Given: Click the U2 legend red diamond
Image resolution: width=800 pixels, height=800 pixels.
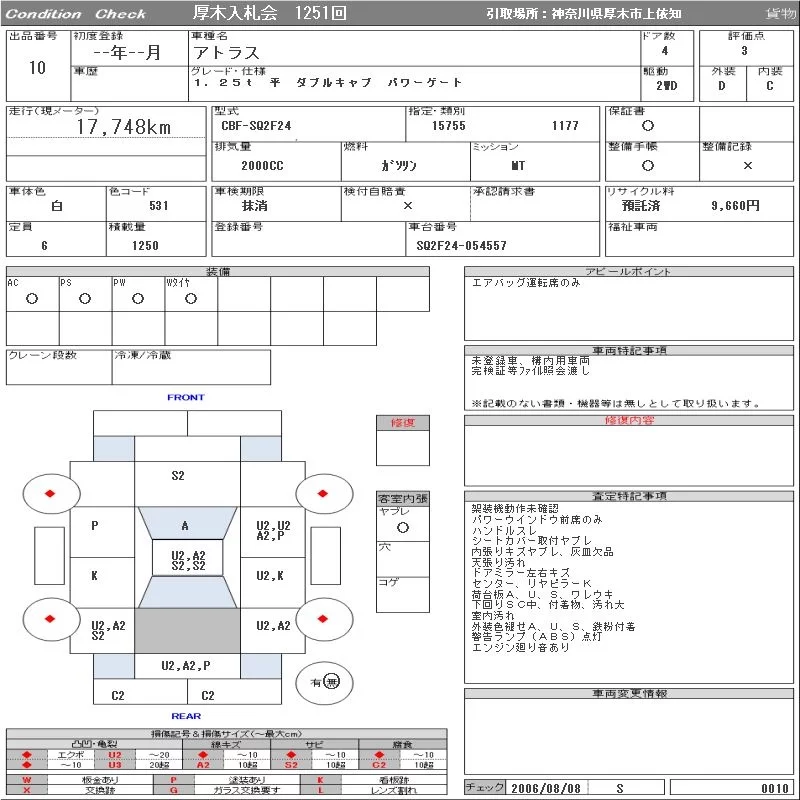Looking at the screenshot, I should 27,755.
